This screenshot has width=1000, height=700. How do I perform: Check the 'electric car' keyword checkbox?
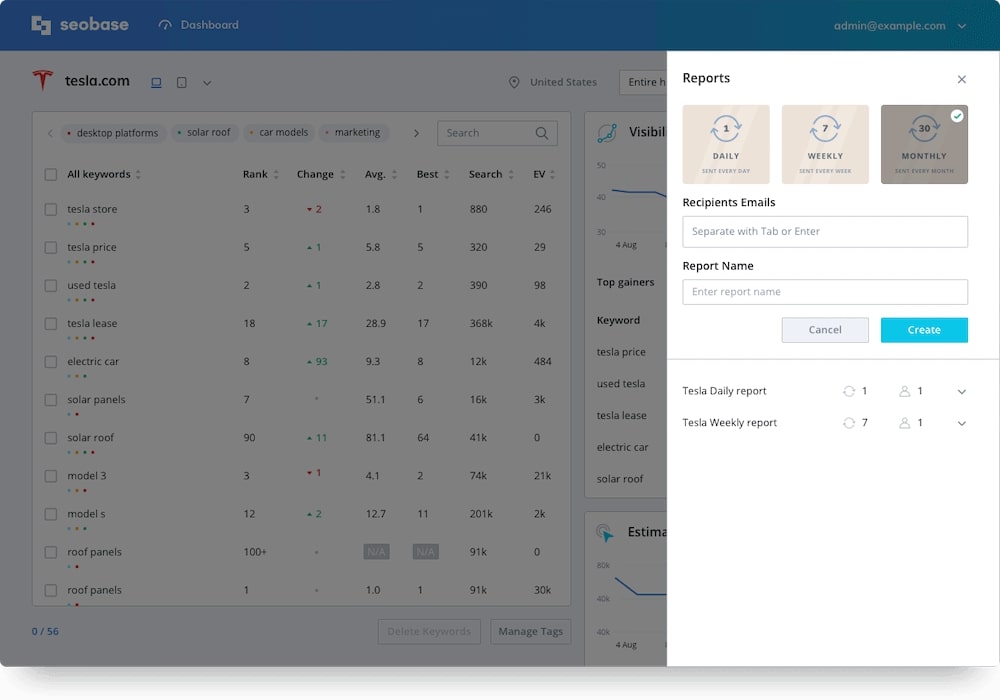click(x=51, y=362)
